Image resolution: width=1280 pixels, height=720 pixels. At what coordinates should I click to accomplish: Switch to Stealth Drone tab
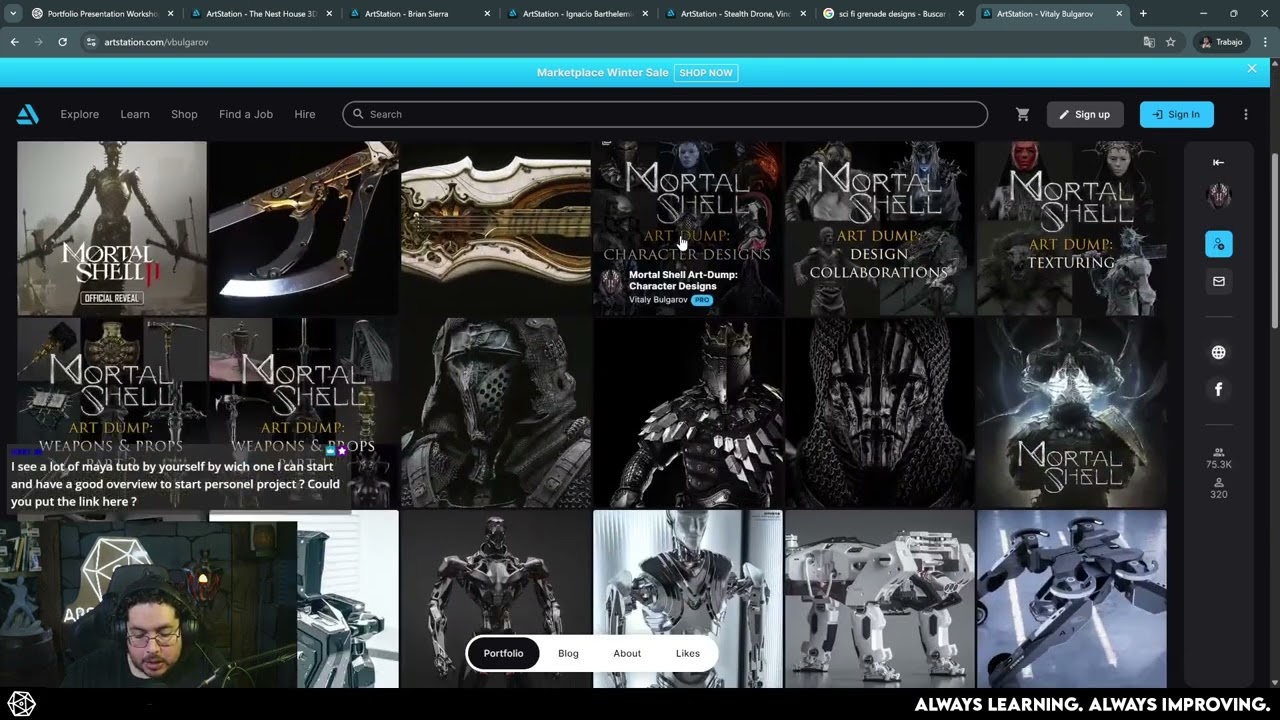point(734,14)
